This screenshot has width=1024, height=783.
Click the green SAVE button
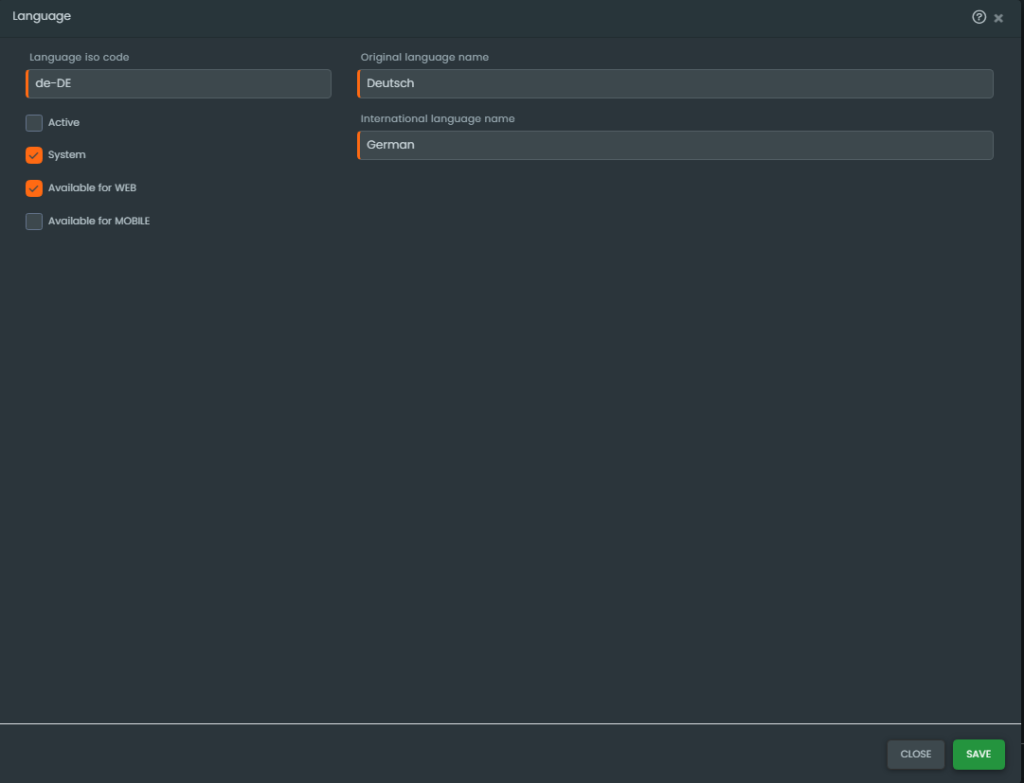[x=978, y=754]
